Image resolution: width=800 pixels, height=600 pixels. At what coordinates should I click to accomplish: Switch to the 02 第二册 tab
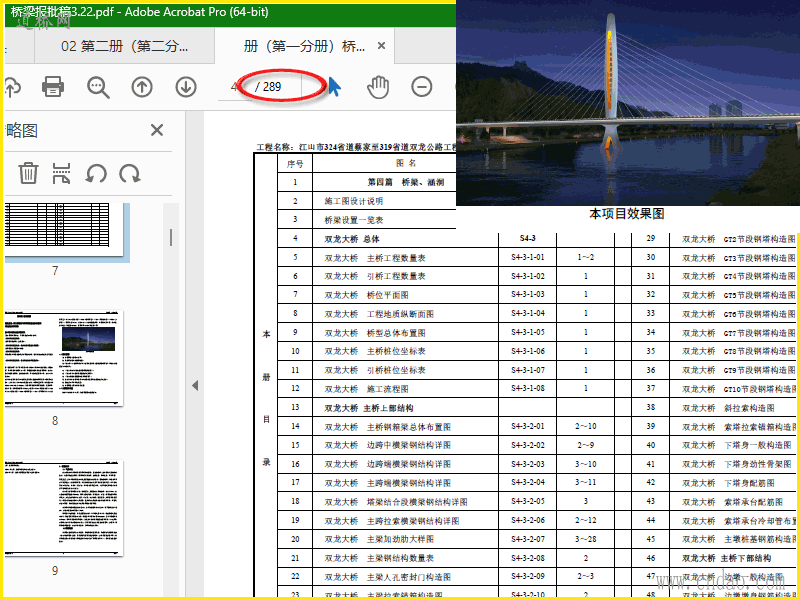click(x=124, y=46)
